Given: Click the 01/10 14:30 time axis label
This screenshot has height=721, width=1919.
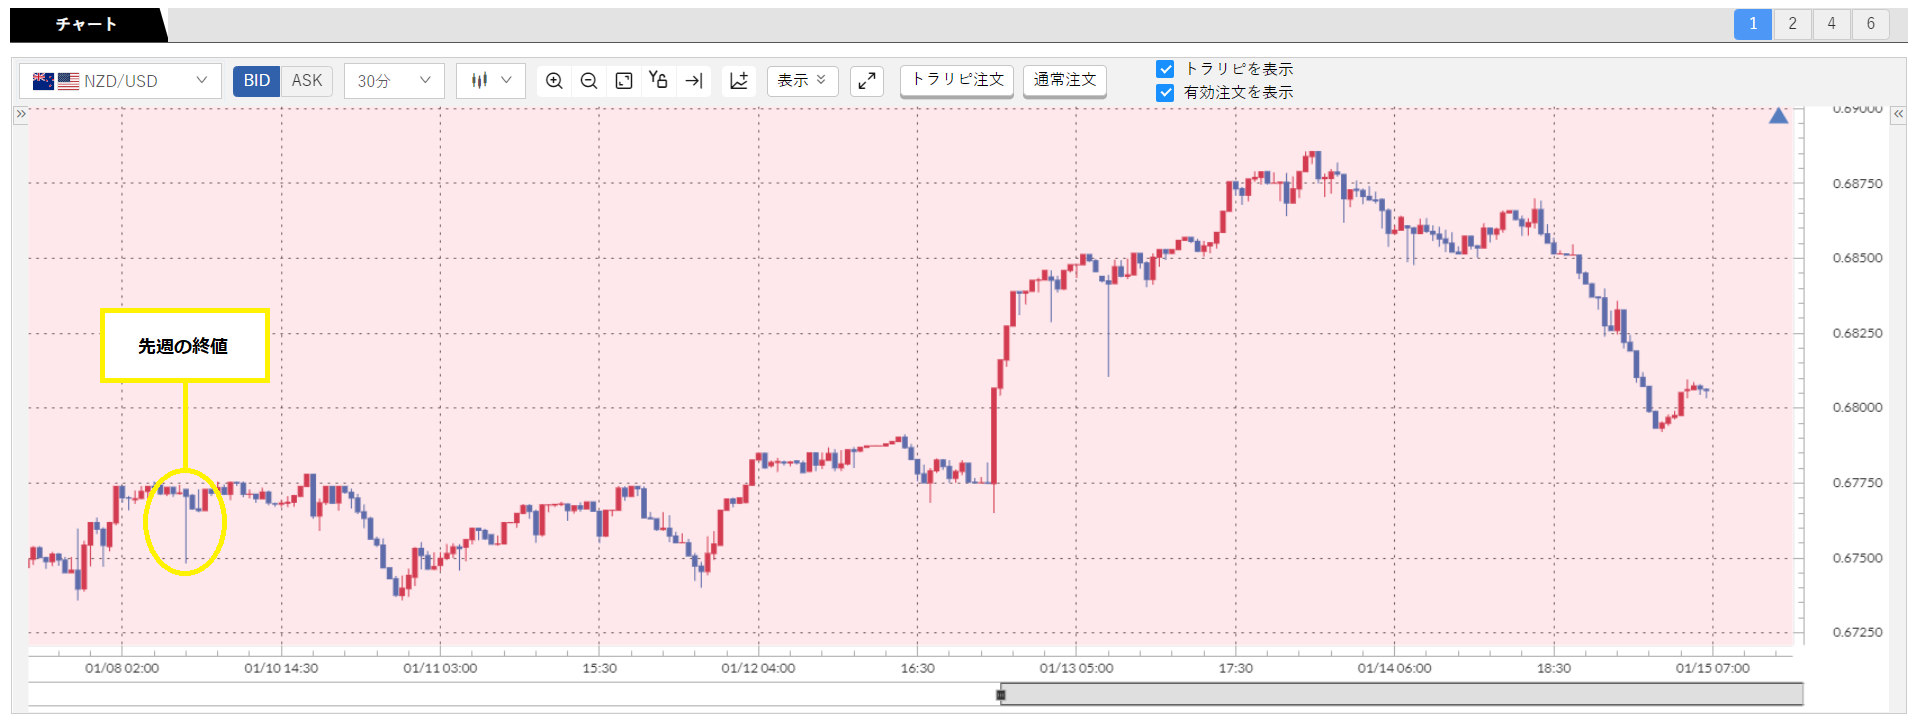Looking at the screenshot, I should click(x=281, y=668).
